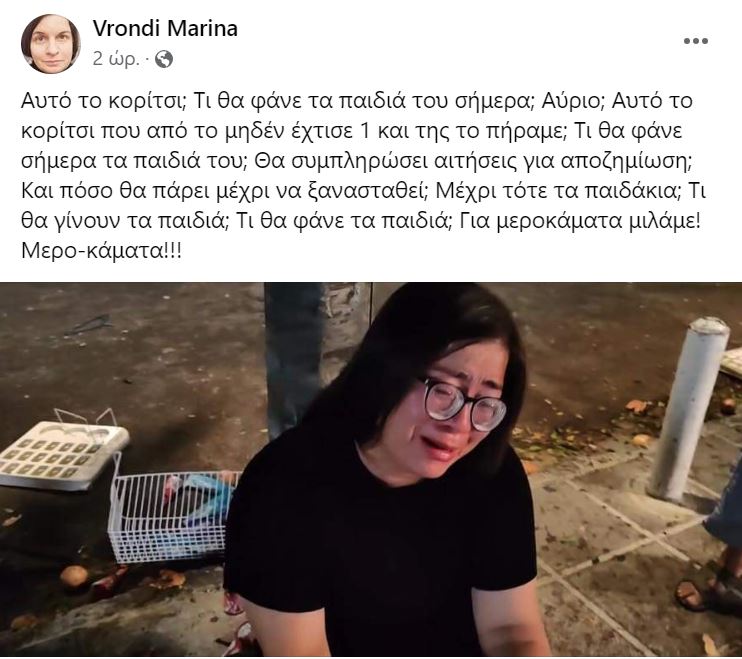Open the three-dot post options menu
Screen dimensions: 742x659
pos(696,41)
